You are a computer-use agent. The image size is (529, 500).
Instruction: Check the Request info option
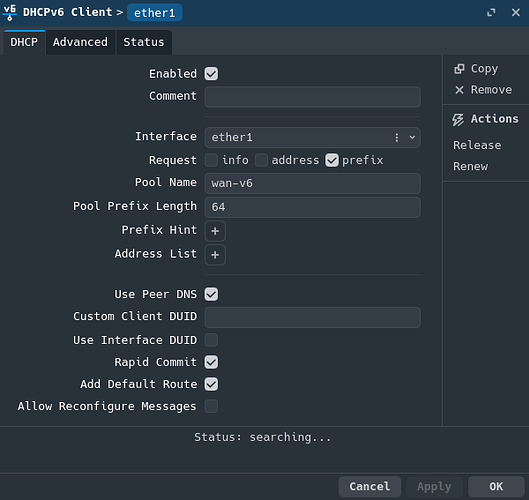pyautogui.click(x=211, y=160)
